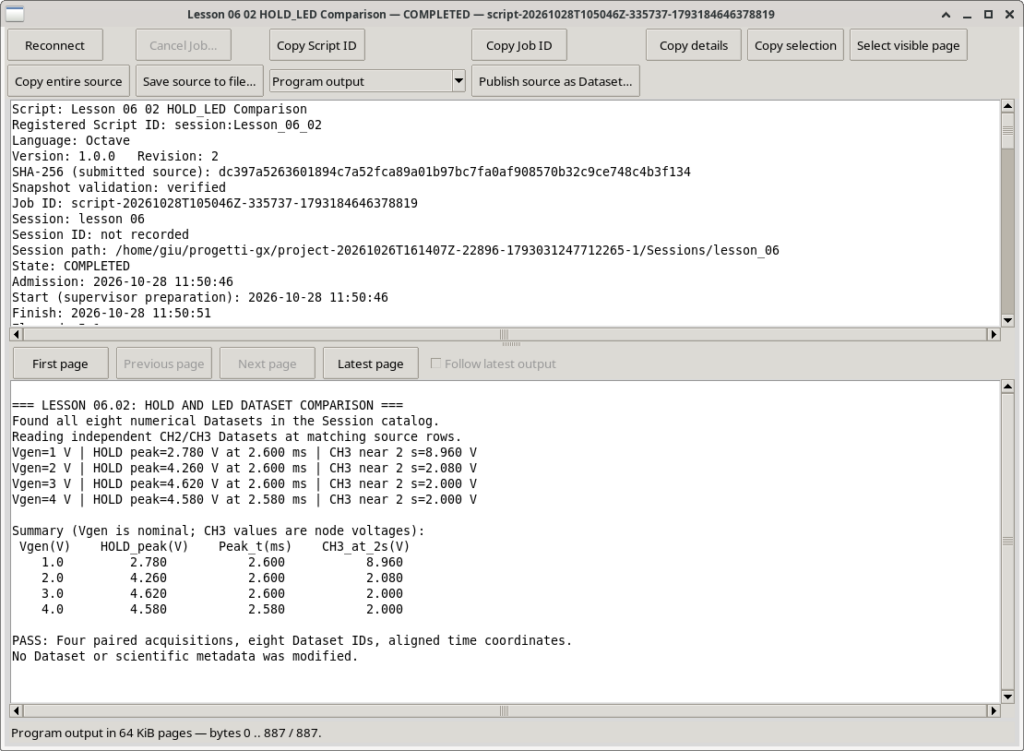Click the 'Vgen=4 V | HOLD peak=4.580 V' line
The height and width of the screenshot is (751, 1024).
pos(244,500)
